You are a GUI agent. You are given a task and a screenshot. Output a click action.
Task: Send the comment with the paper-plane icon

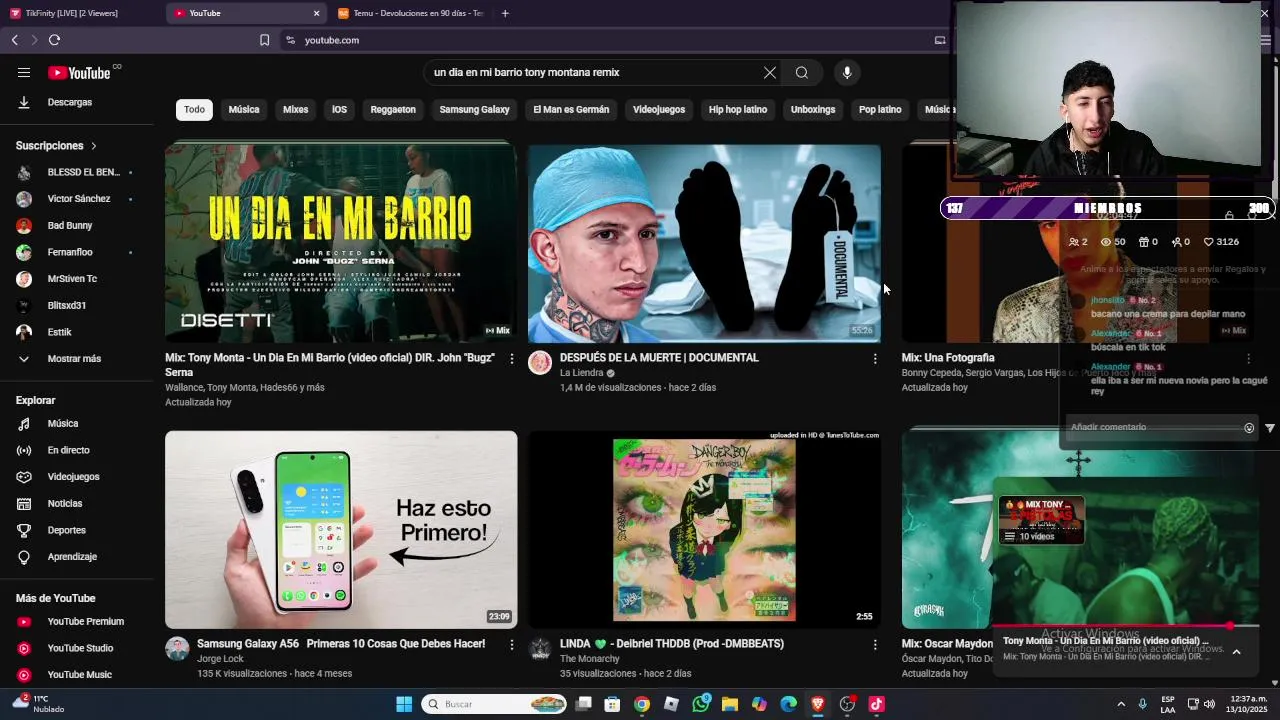[x=1270, y=427]
